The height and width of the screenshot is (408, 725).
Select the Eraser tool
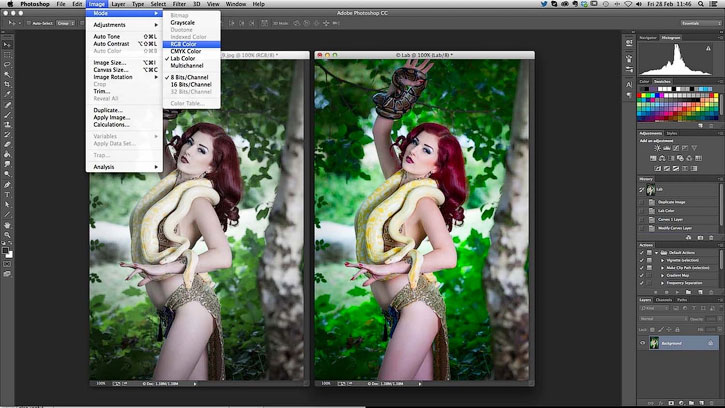coord(7,144)
